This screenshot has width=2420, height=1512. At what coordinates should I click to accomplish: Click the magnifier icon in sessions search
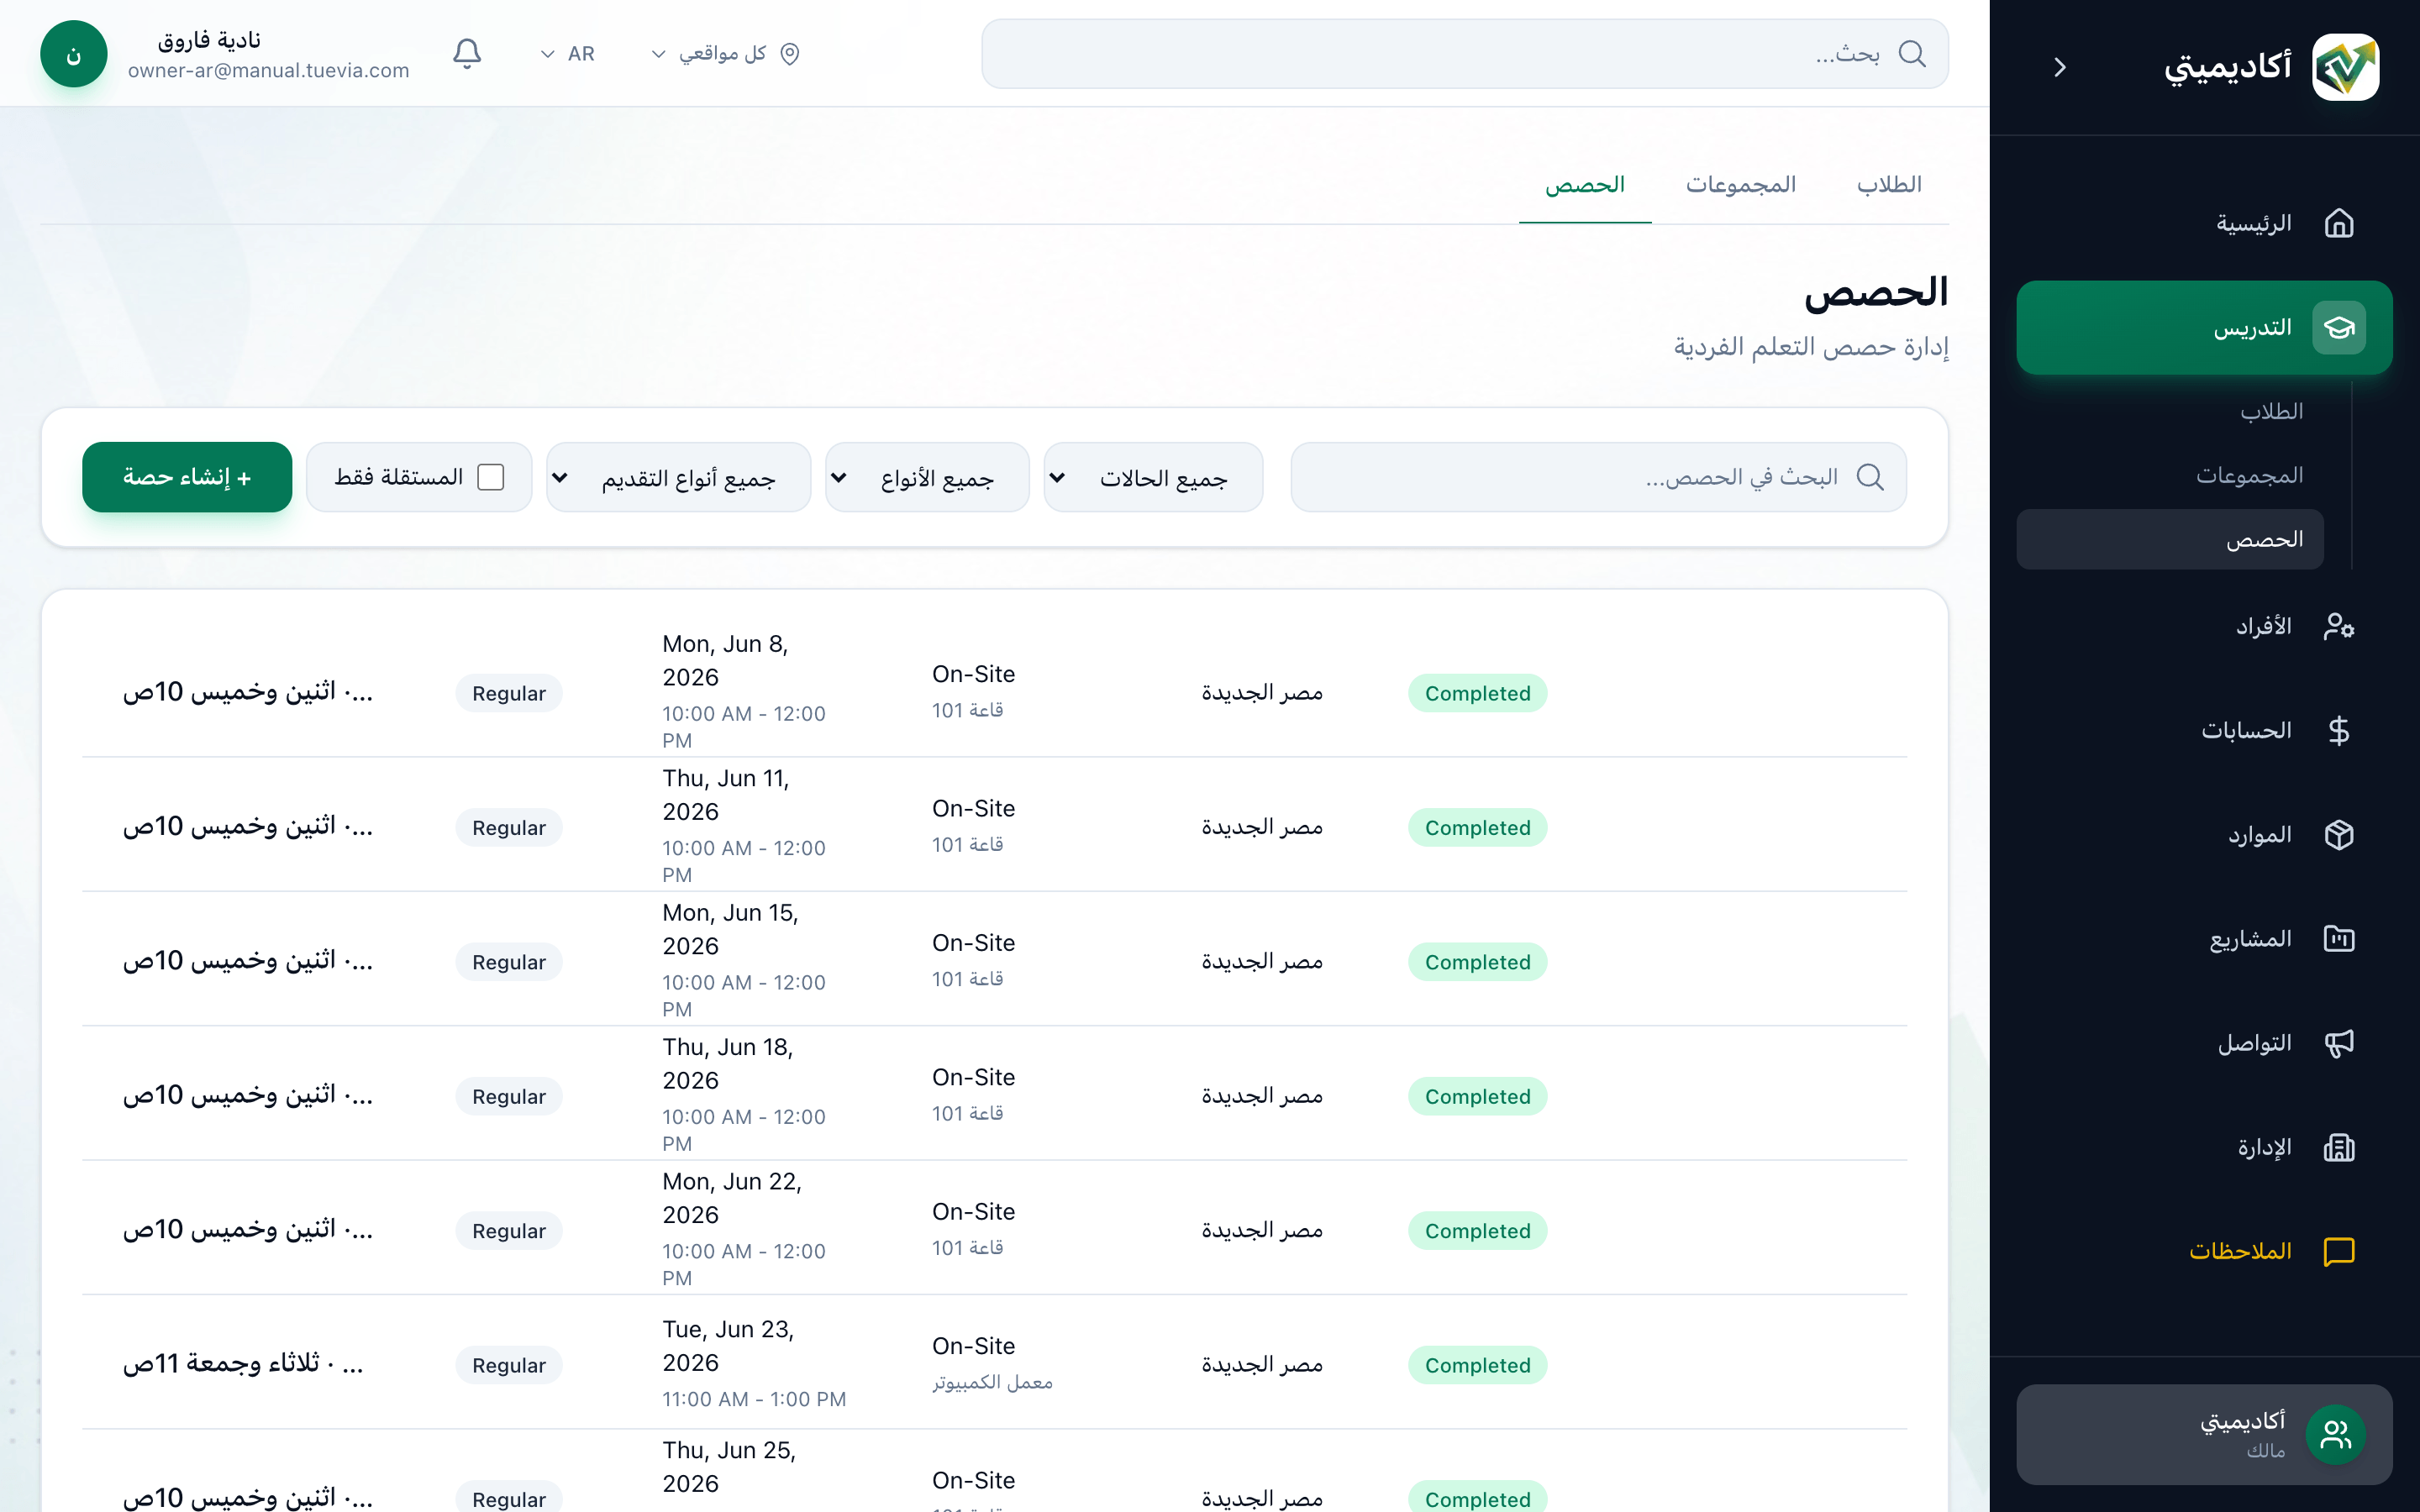[1869, 477]
